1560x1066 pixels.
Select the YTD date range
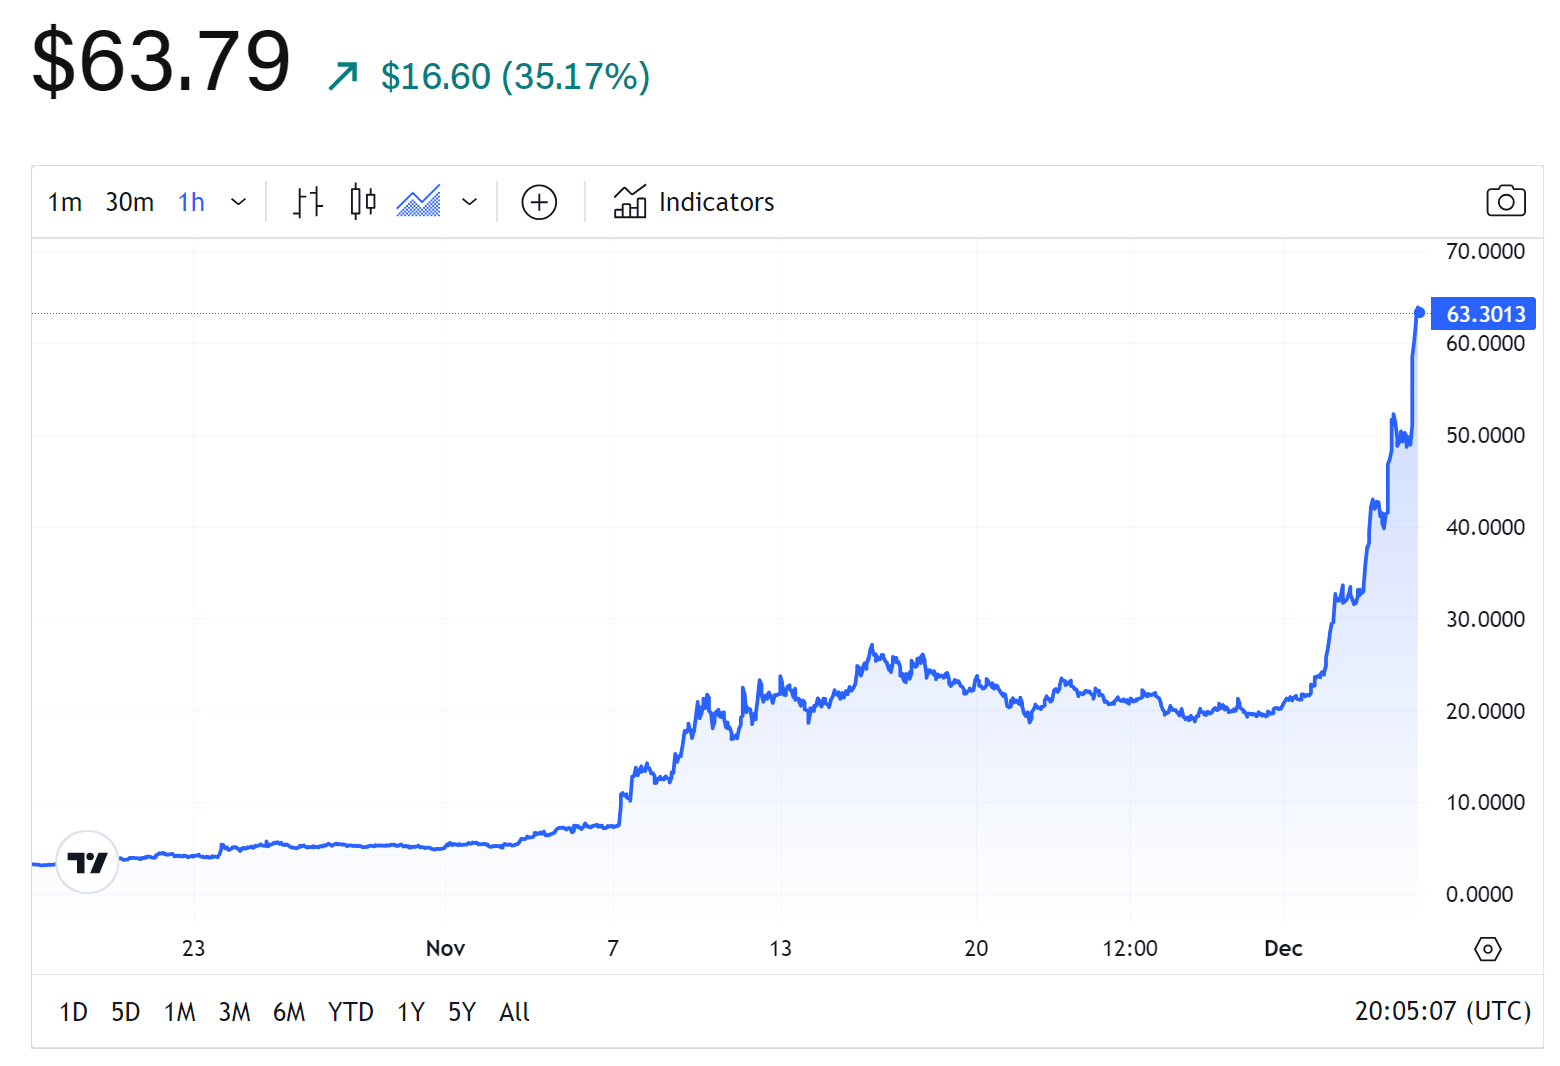click(350, 1012)
